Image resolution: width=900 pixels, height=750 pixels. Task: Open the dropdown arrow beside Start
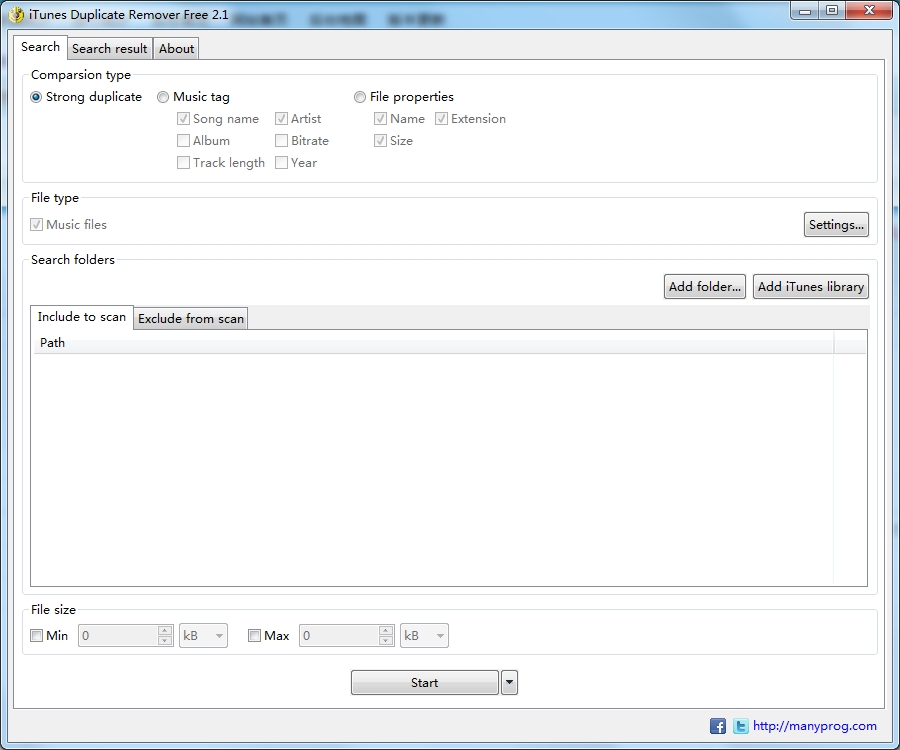pyautogui.click(x=509, y=682)
